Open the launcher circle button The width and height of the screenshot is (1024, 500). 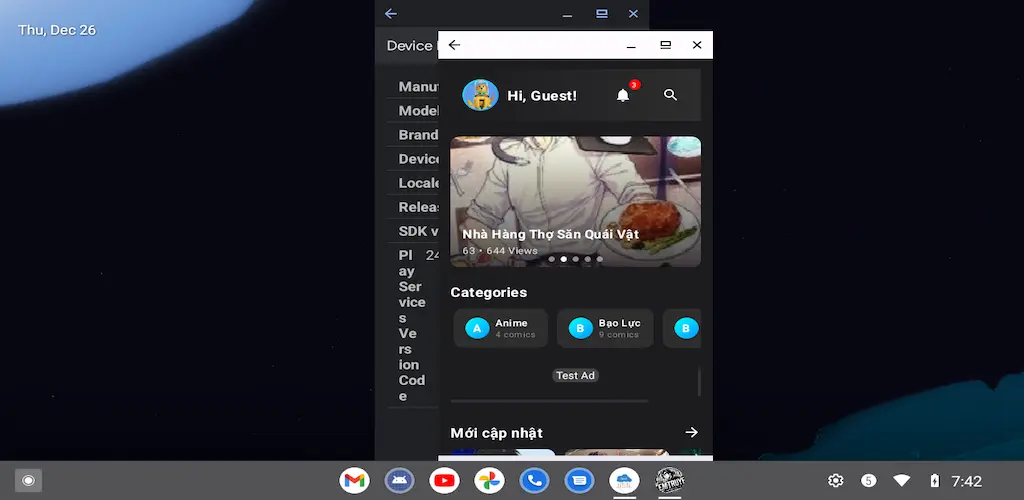point(28,480)
